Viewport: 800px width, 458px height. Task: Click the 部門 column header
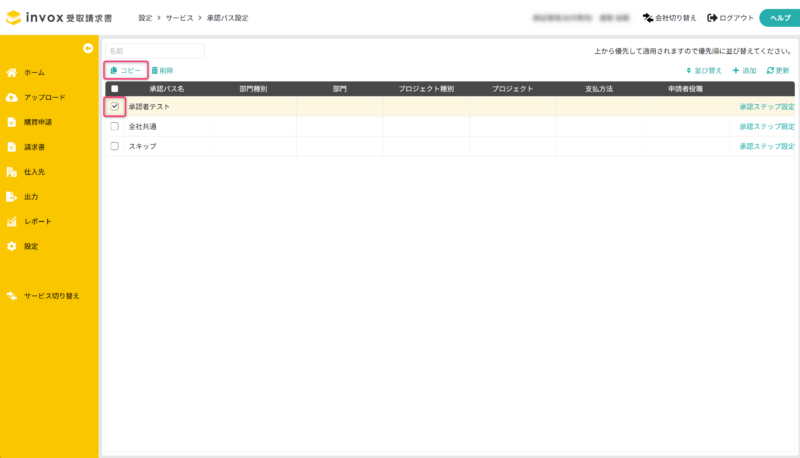tap(340, 89)
